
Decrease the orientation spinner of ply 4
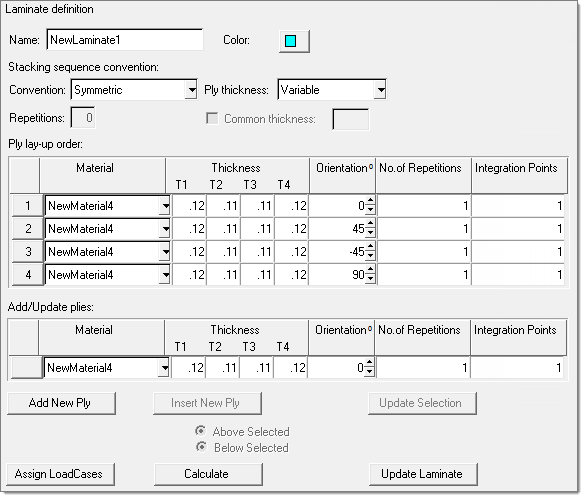pos(370,279)
